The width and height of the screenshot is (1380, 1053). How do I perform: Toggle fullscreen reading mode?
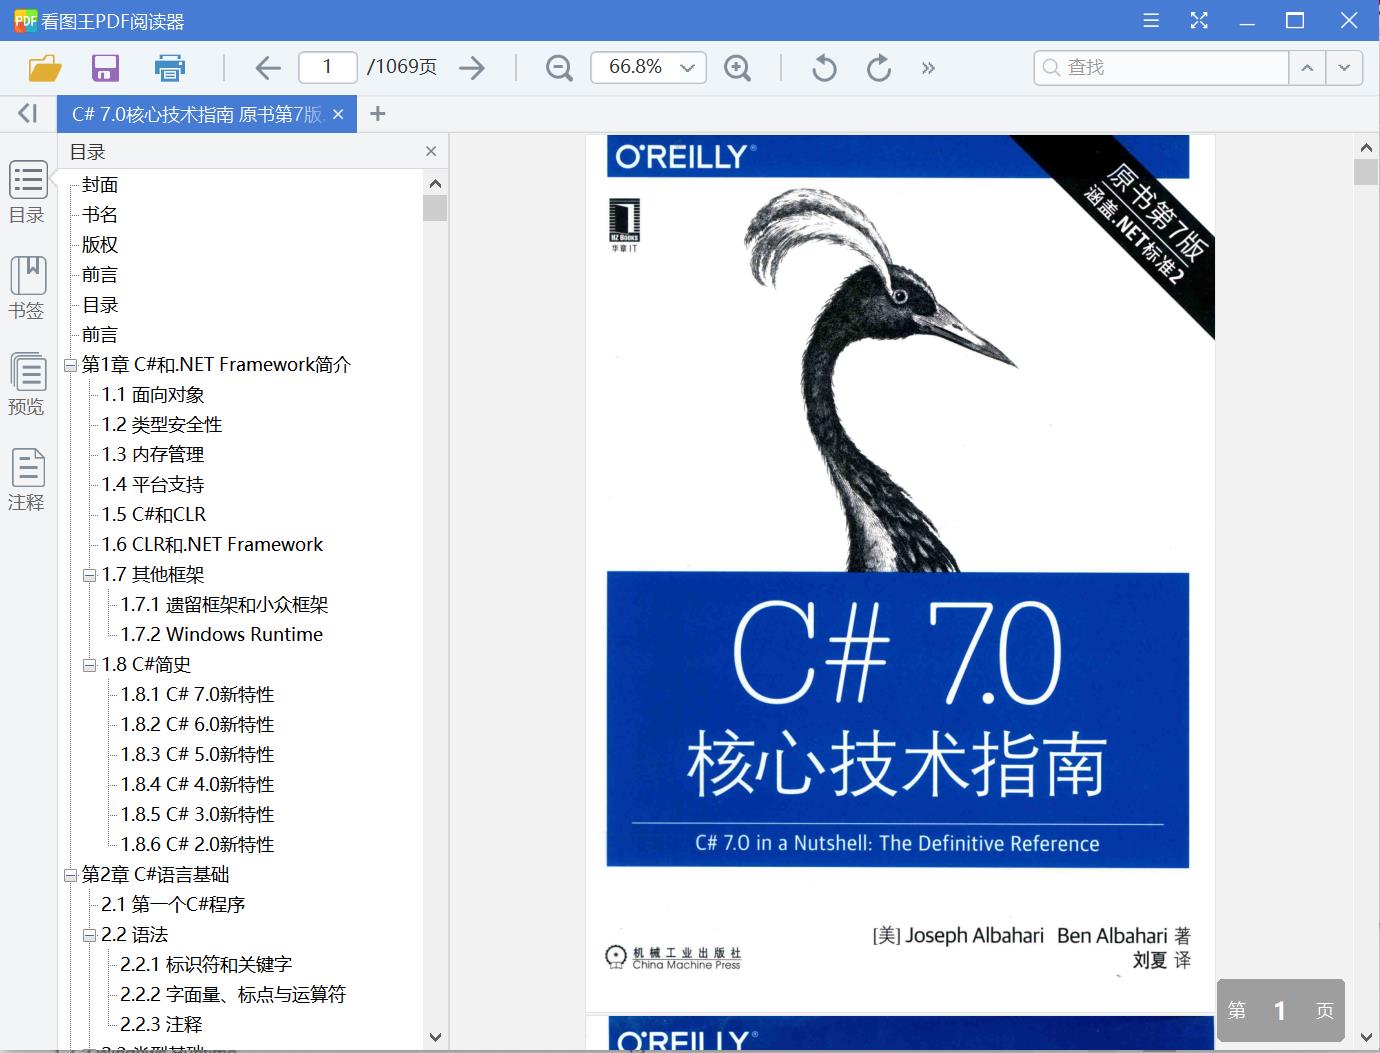coord(1199,19)
